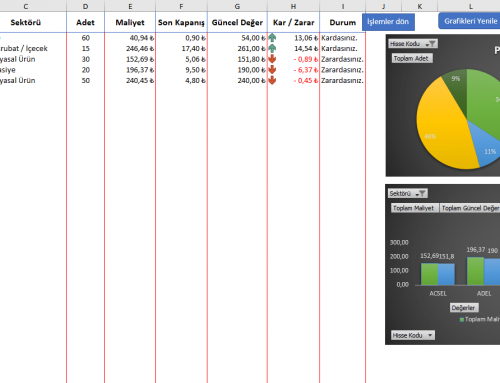Open the Hisse Kodu filter on pie chart
This screenshot has width=500, height=383.
click(x=413, y=44)
